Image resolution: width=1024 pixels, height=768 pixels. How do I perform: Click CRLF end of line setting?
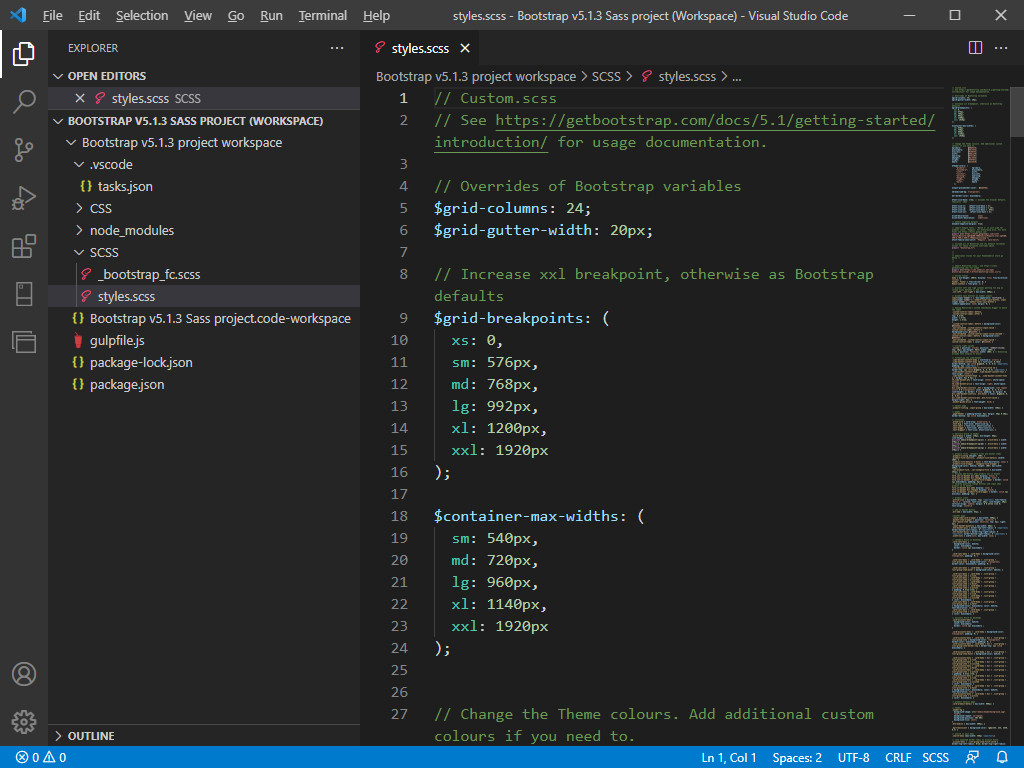pyautogui.click(x=898, y=758)
